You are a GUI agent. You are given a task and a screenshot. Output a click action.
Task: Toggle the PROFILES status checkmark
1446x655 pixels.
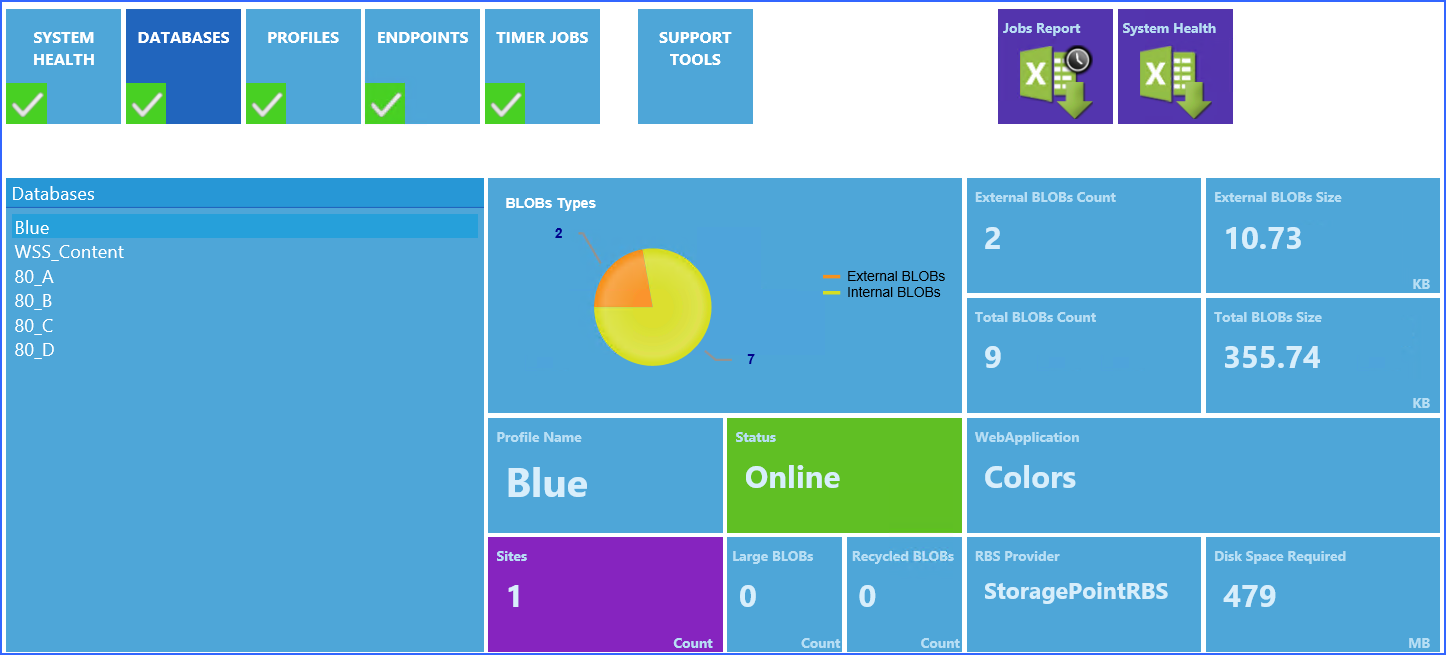click(265, 103)
